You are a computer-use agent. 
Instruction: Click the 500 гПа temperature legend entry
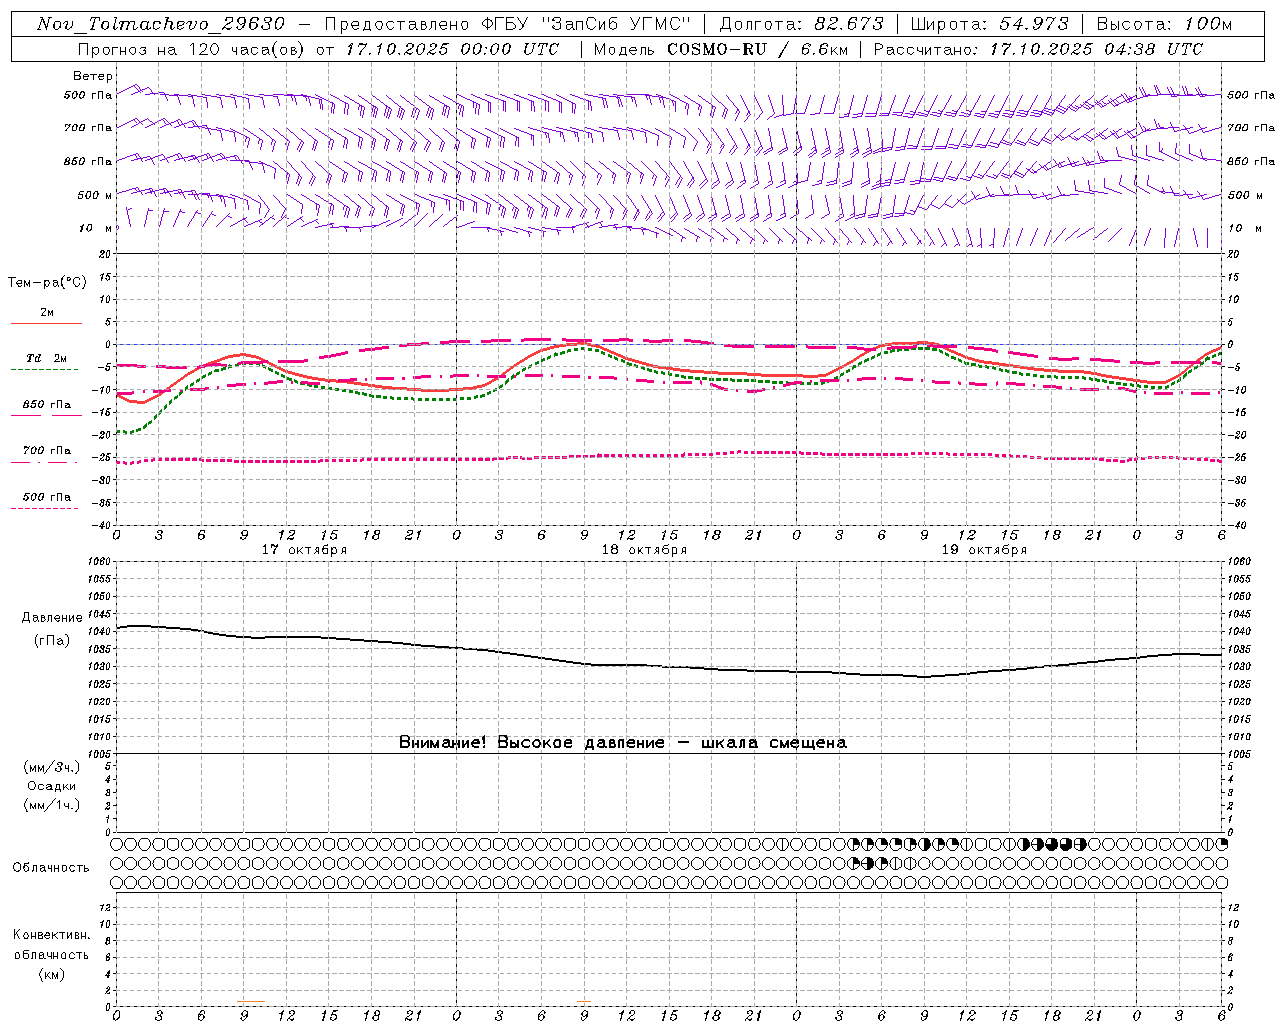tap(46, 497)
